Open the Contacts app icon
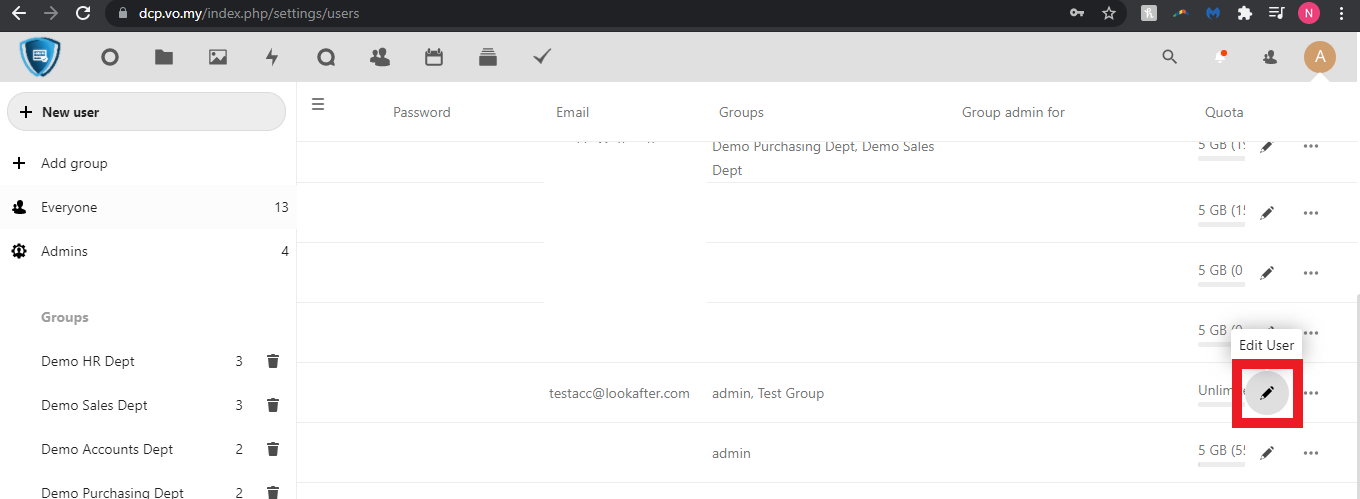Screen dimensions: 1360x499 tap(380, 57)
